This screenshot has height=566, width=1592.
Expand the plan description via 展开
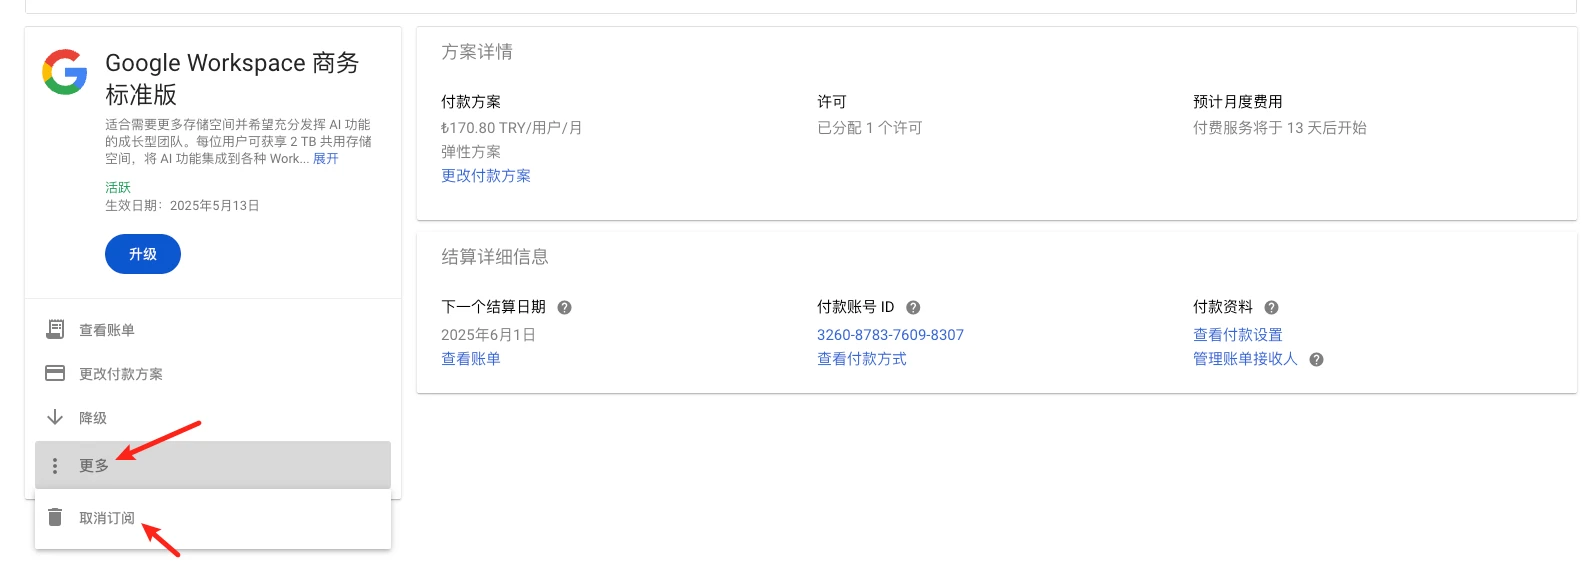326,158
